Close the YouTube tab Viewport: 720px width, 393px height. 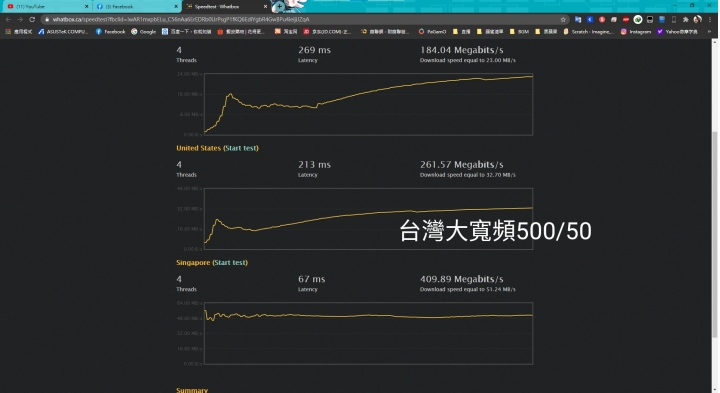click(x=86, y=6)
